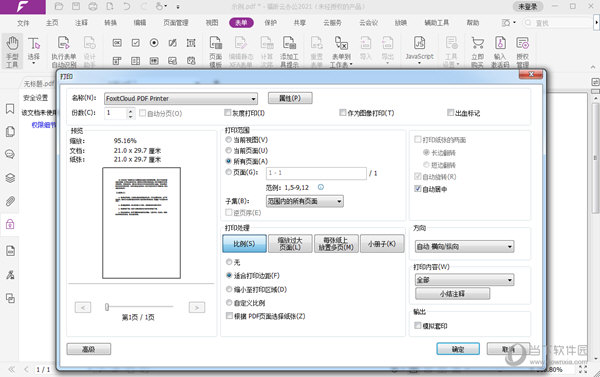Viewport: 600px width, 377px height.
Task: Click the Scale (比例) print handling button
Action: pyautogui.click(x=244, y=243)
